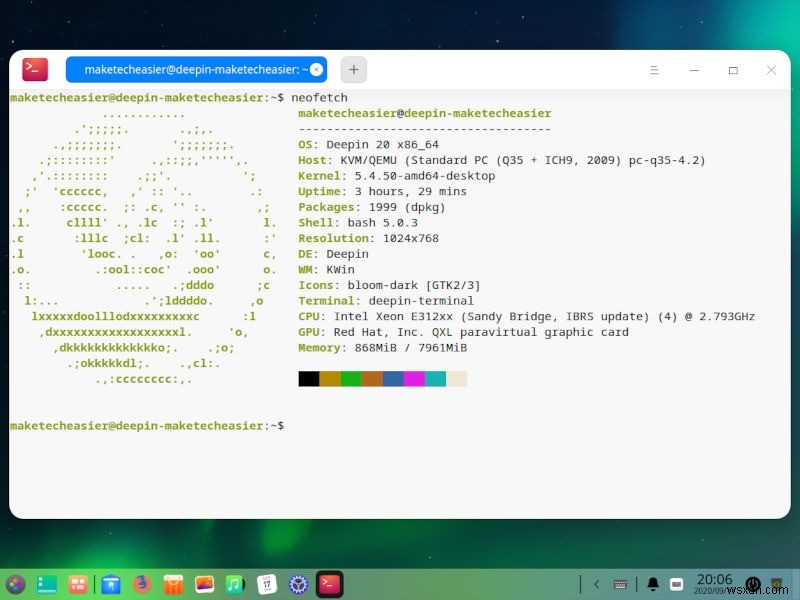The image size is (800, 600).
Task: Expand hidden tray icons with the chevron
Action: click(597, 583)
